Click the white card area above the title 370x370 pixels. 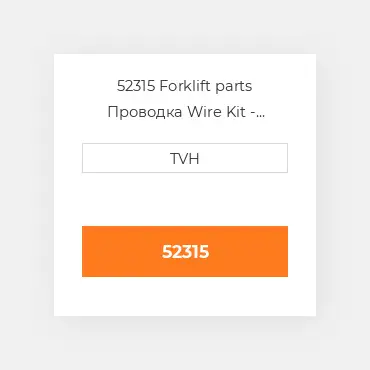pyautogui.click(x=185, y=66)
